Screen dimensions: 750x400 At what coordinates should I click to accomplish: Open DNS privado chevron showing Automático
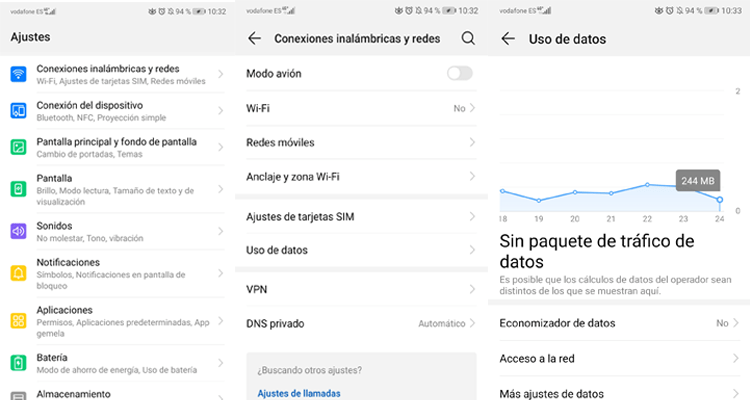(472, 323)
